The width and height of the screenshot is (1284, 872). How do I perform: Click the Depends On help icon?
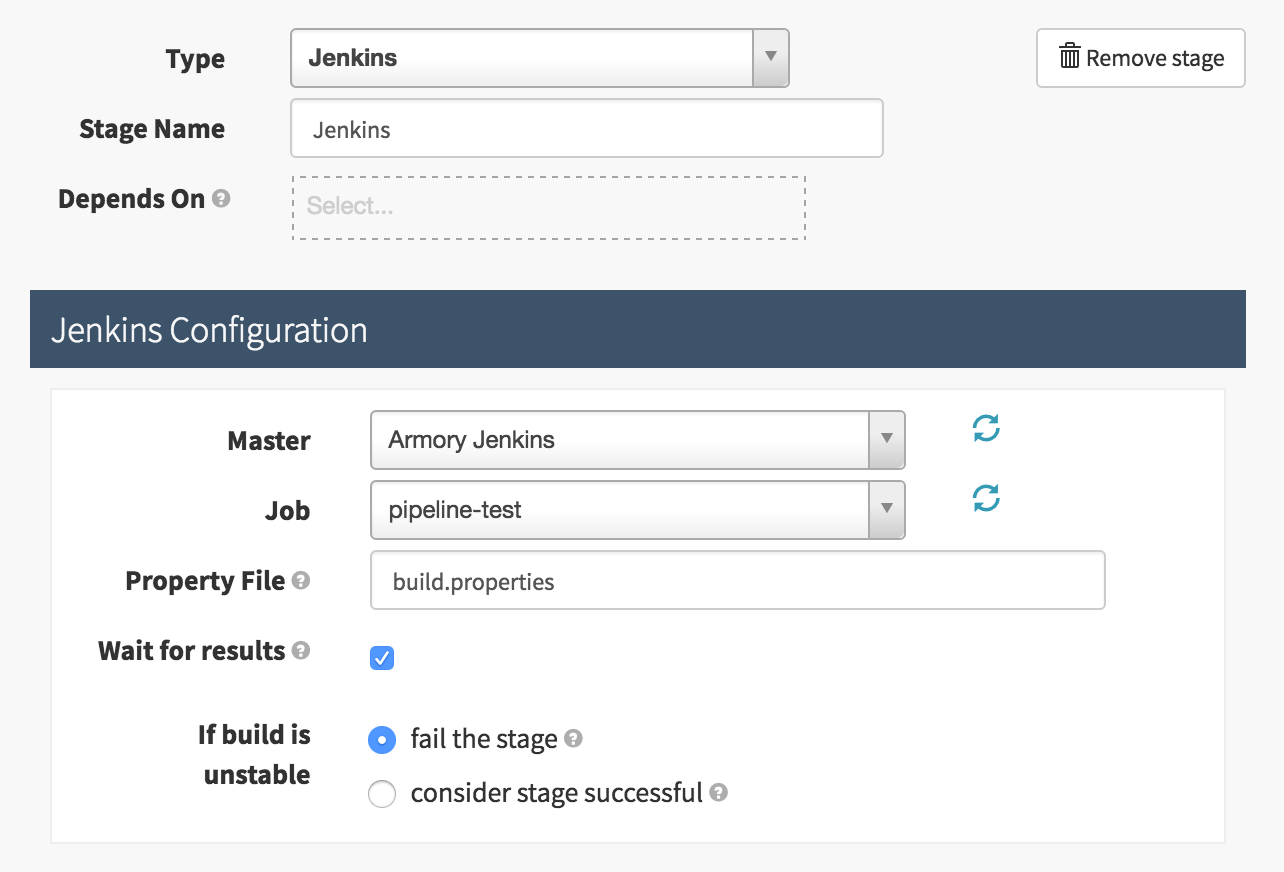(221, 198)
